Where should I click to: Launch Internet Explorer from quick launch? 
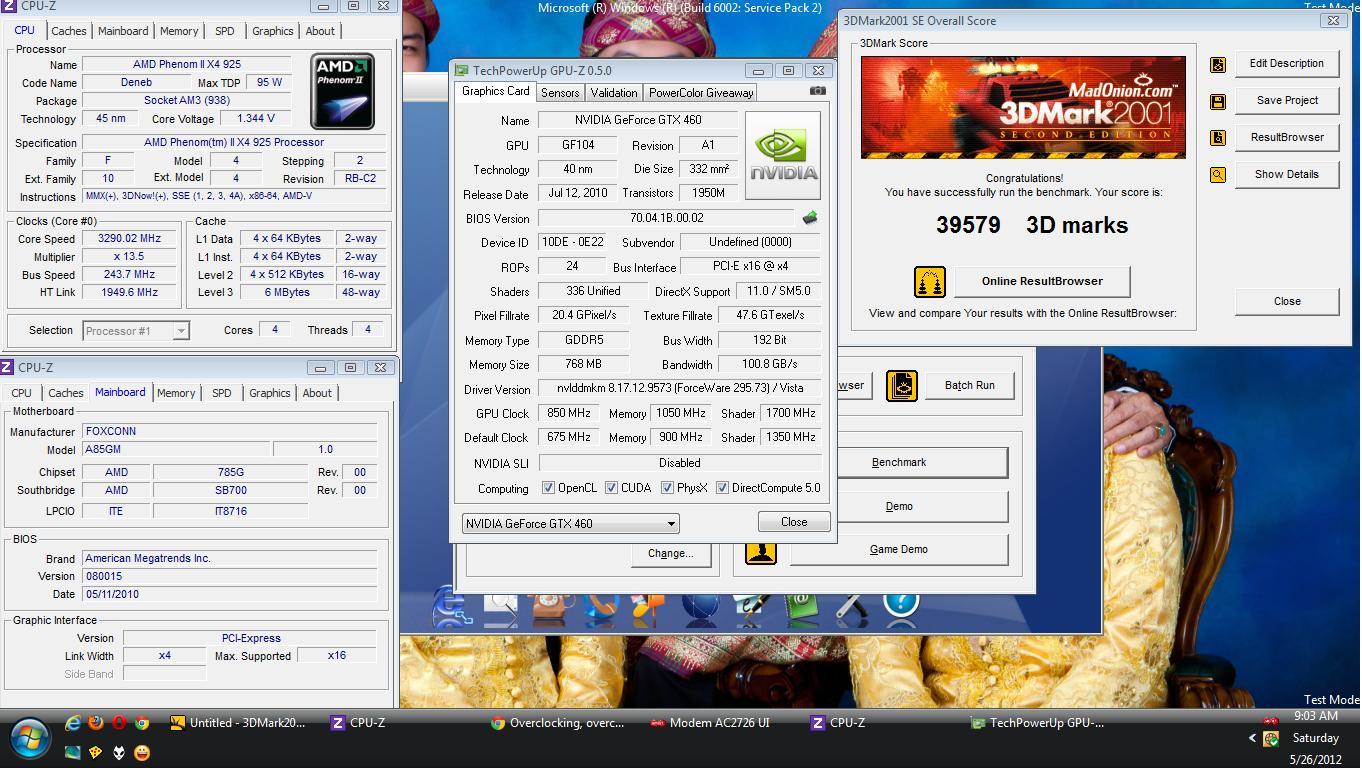click(73, 723)
